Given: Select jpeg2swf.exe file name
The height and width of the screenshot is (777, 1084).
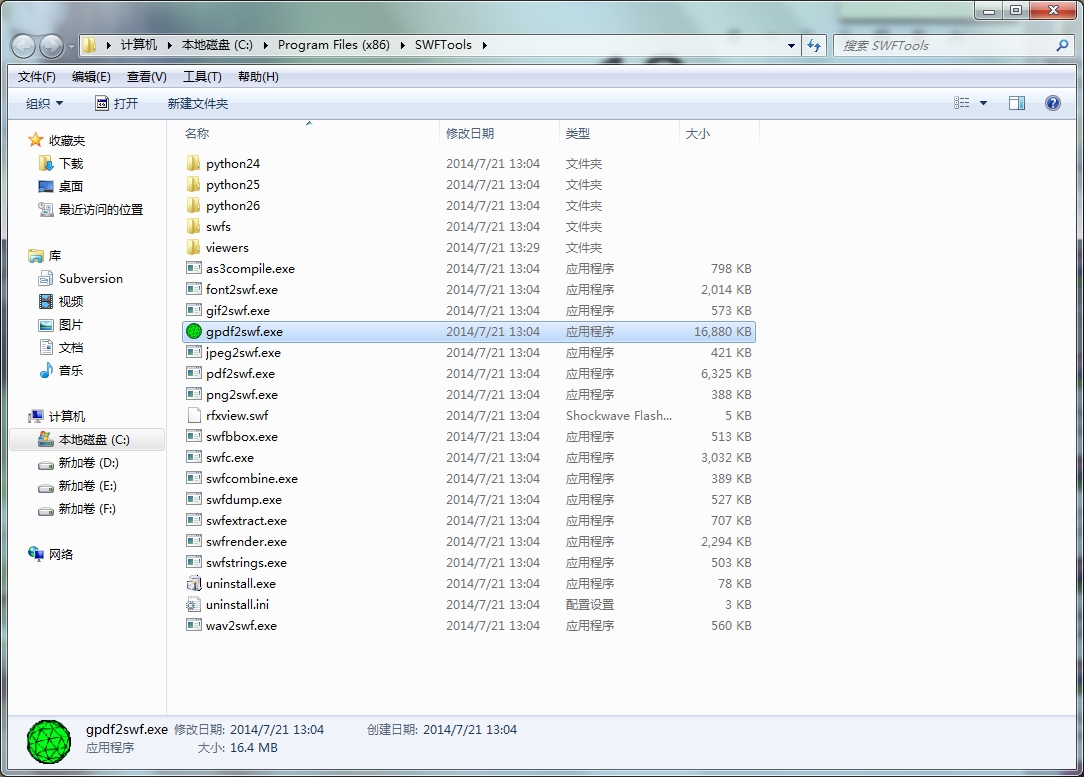Looking at the screenshot, I should (x=243, y=353).
